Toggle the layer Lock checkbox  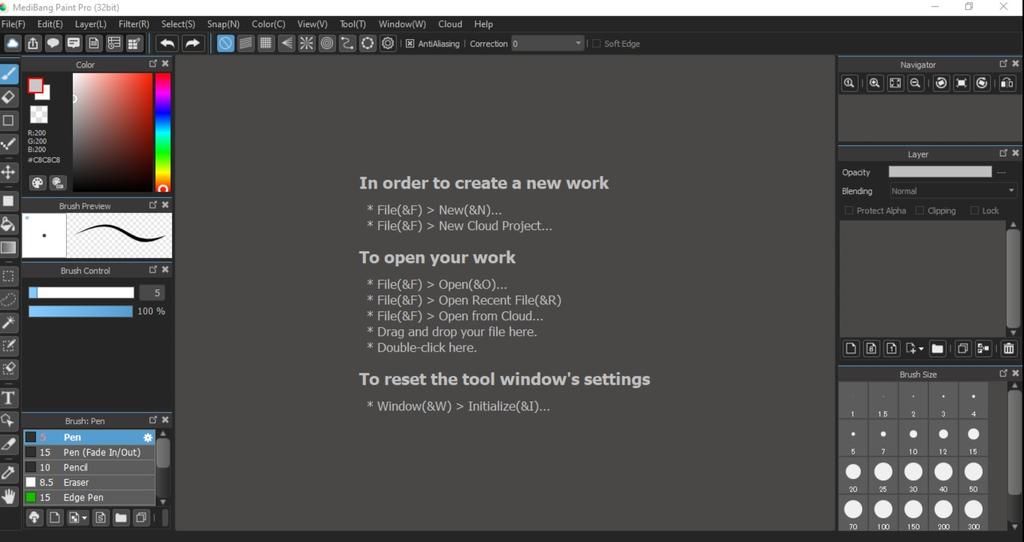[974, 210]
